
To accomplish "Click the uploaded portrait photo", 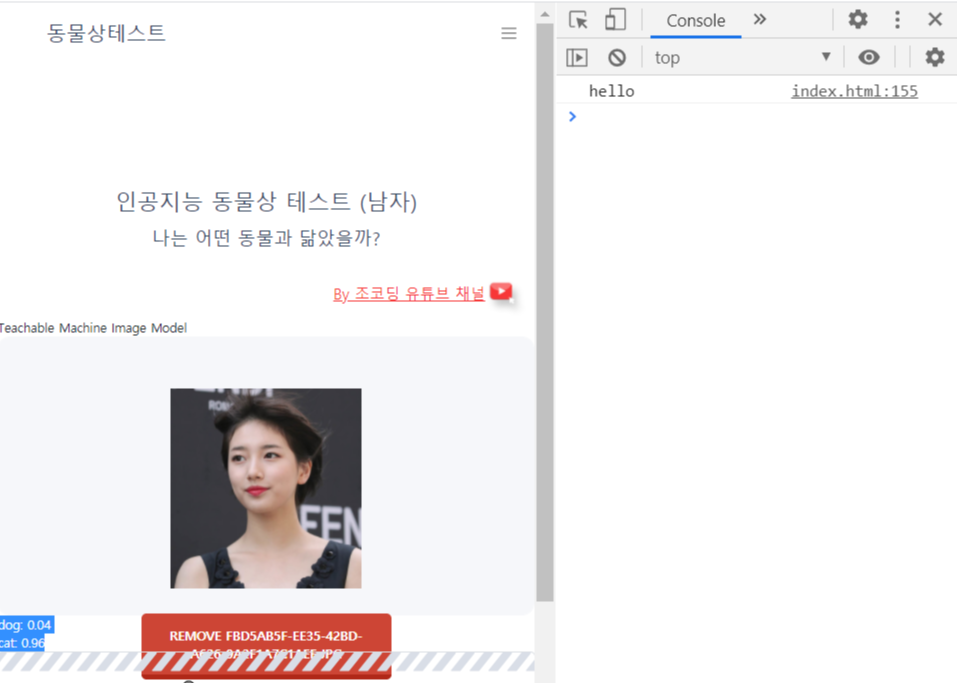I will (265, 488).
